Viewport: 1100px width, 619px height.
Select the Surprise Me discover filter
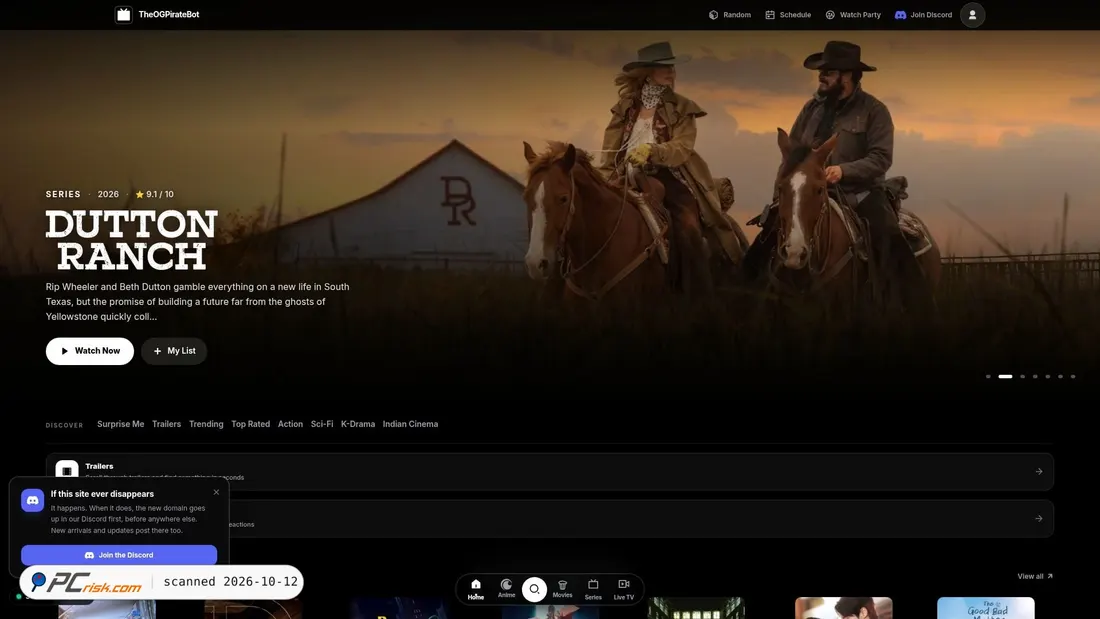tap(121, 424)
